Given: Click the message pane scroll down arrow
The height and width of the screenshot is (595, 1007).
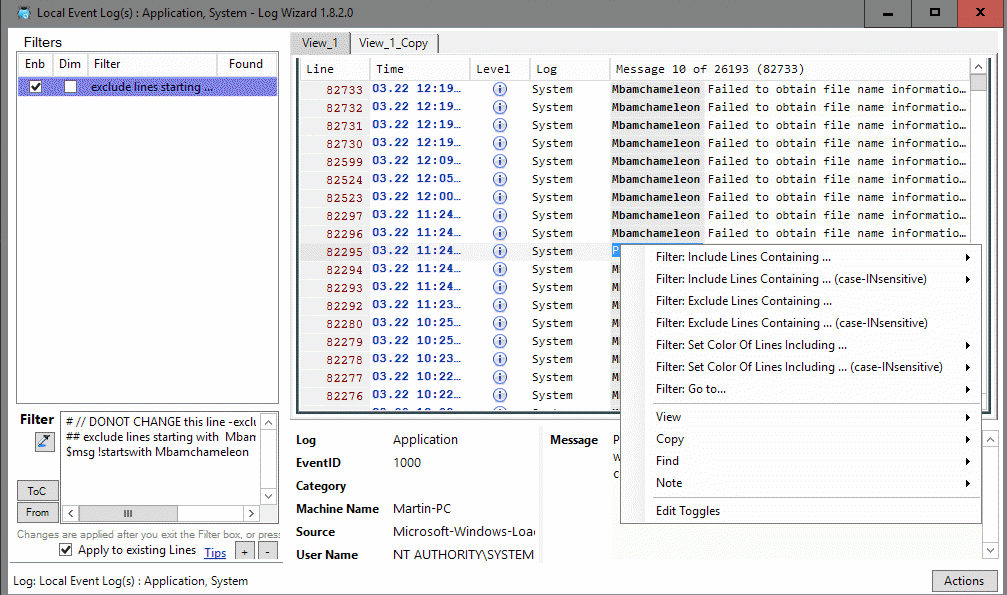Looking at the screenshot, I should click(x=990, y=550).
